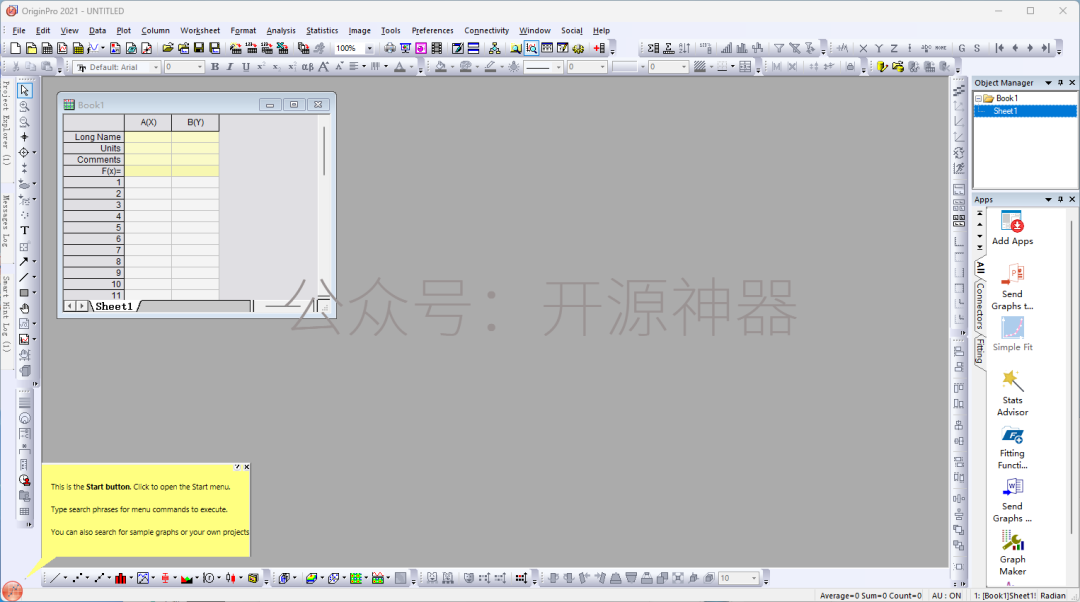Select column B(Y) header
The image size is (1080, 602).
(196, 123)
